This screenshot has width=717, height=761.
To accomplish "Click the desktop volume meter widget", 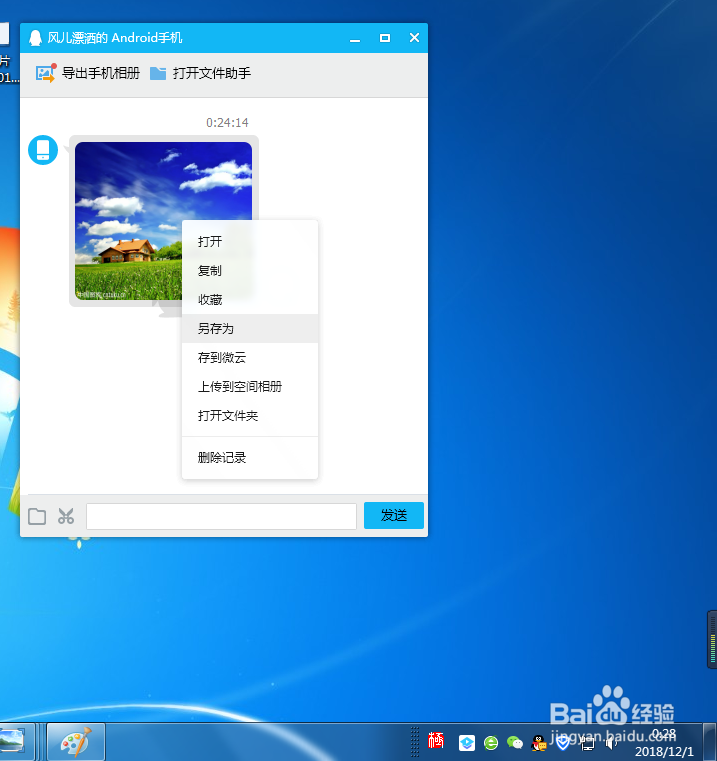I will [712, 640].
